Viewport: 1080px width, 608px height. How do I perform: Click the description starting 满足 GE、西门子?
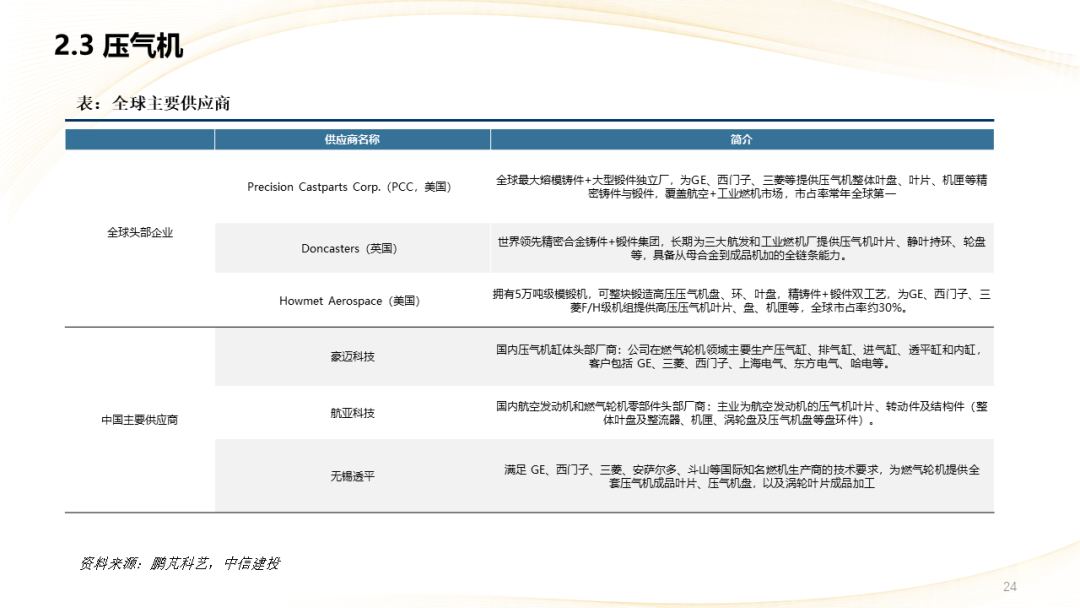pyautogui.click(x=742, y=476)
